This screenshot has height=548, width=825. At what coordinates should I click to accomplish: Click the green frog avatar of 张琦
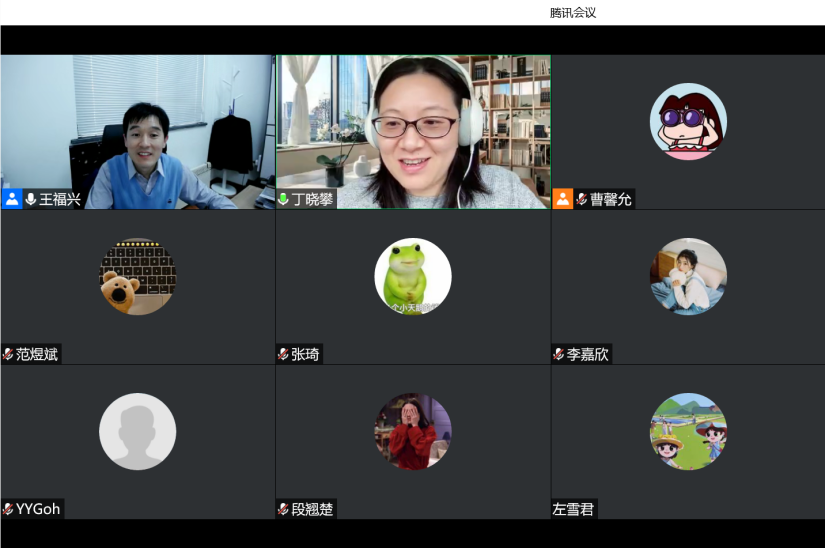(x=413, y=276)
